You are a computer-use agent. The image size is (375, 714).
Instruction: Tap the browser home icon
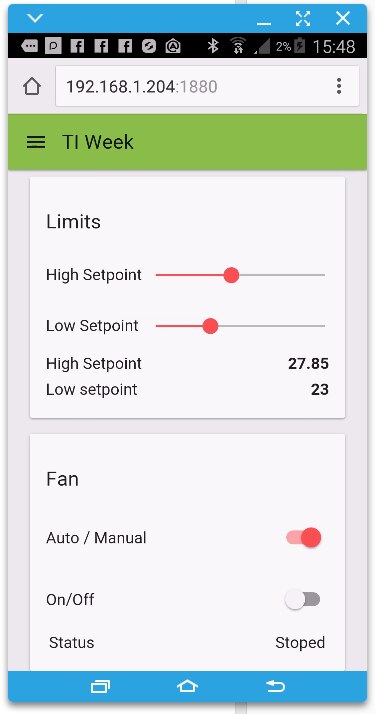tap(32, 86)
